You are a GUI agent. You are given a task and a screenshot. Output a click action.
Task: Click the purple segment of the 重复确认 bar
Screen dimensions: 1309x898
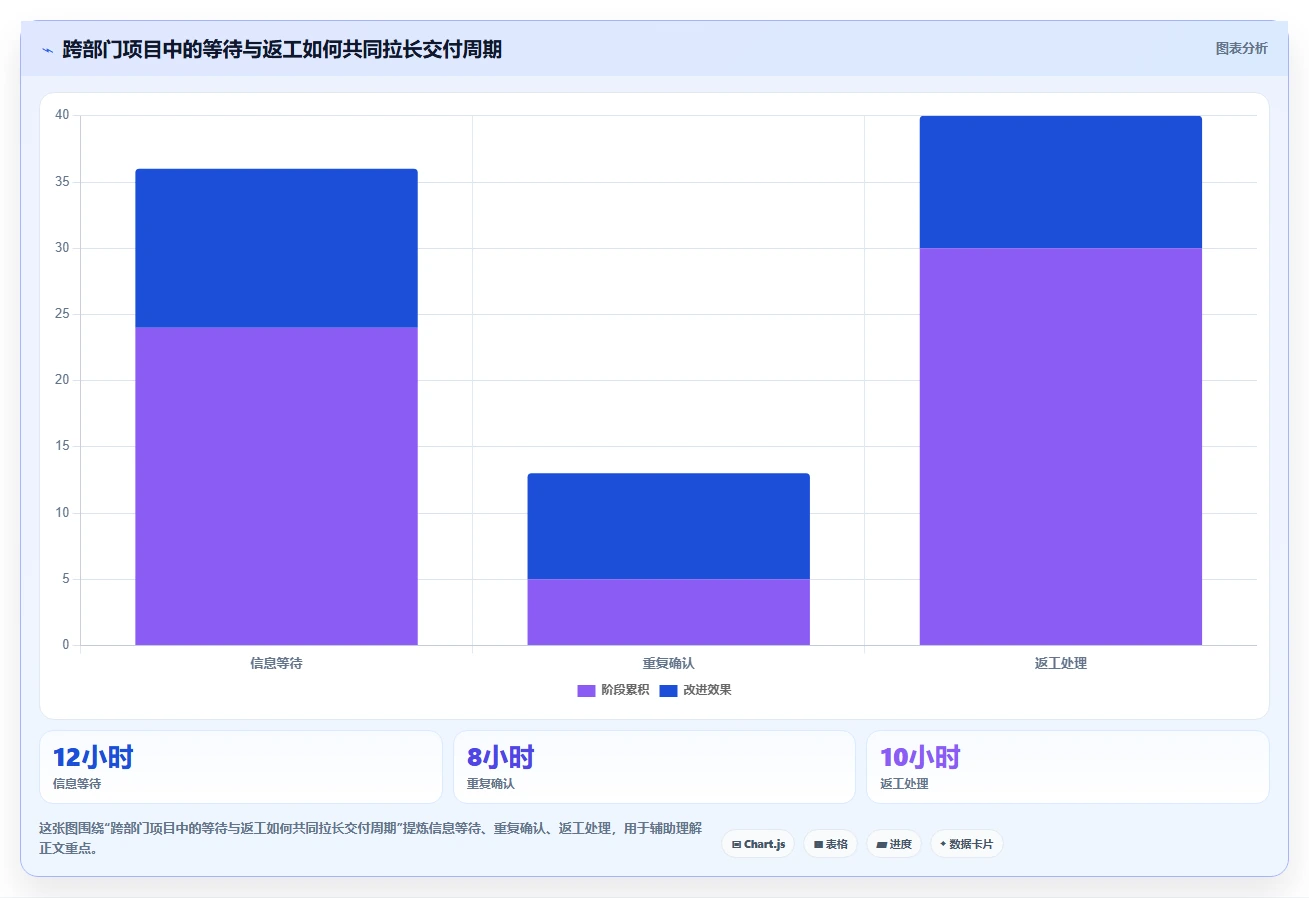point(668,612)
